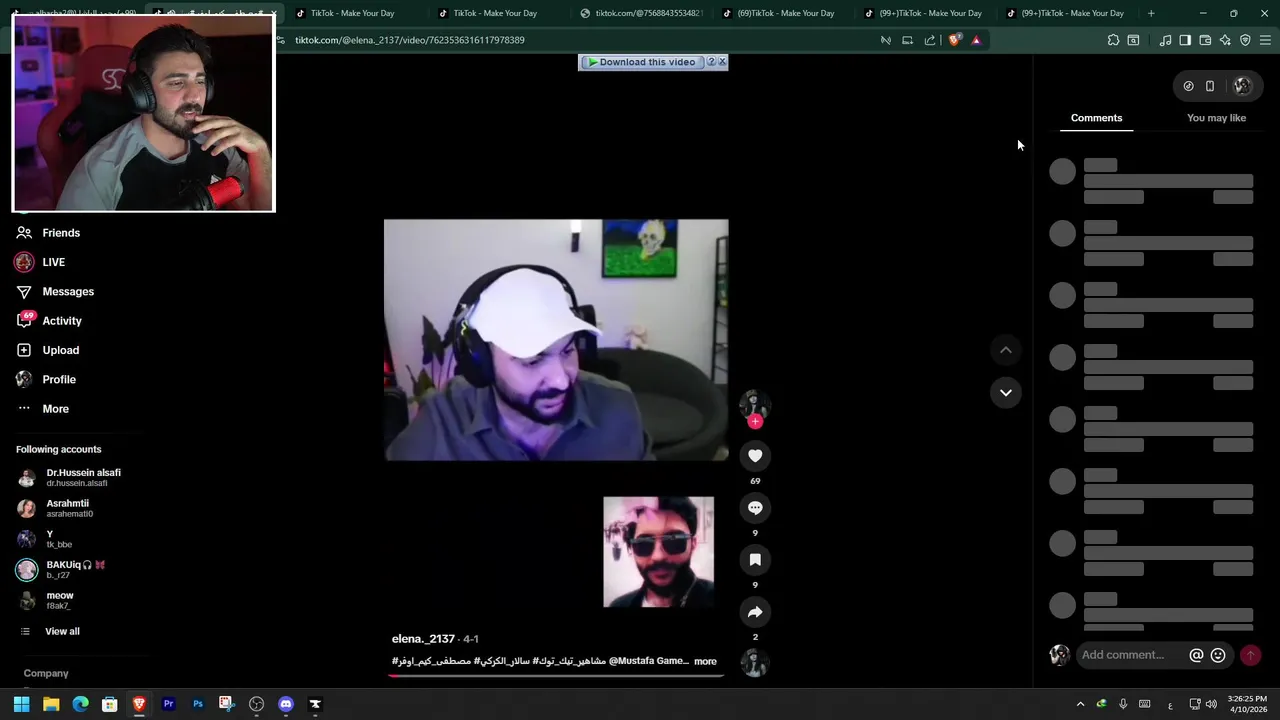The width and height of the screenshot is (1280, 720).
Task: Insert a mention with the @ icon
Action: (x=1196, y=655)
